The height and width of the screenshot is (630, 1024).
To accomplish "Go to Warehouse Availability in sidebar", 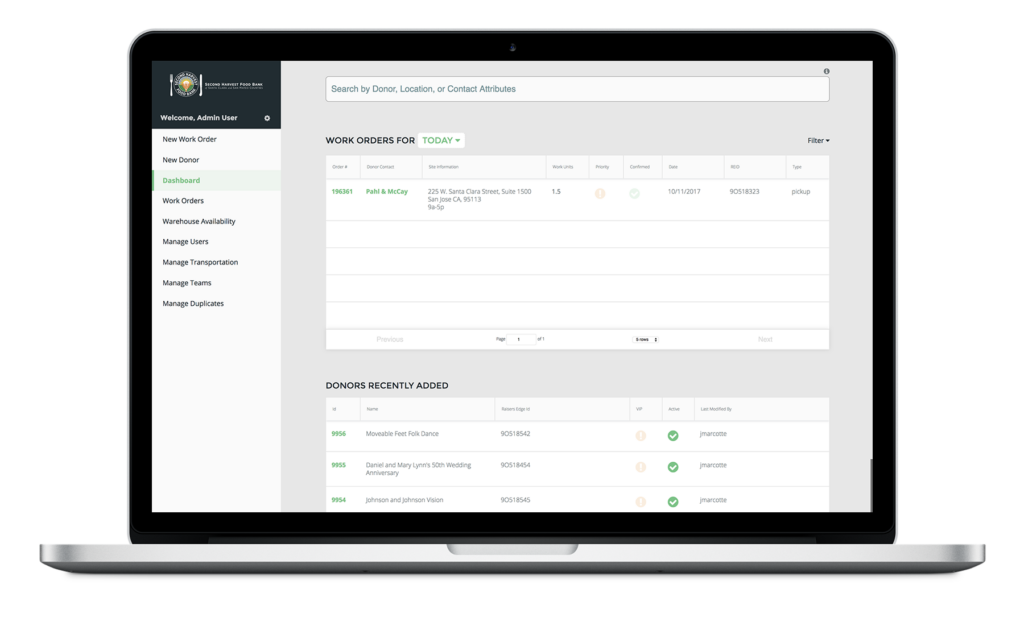I will coord(199,221).
